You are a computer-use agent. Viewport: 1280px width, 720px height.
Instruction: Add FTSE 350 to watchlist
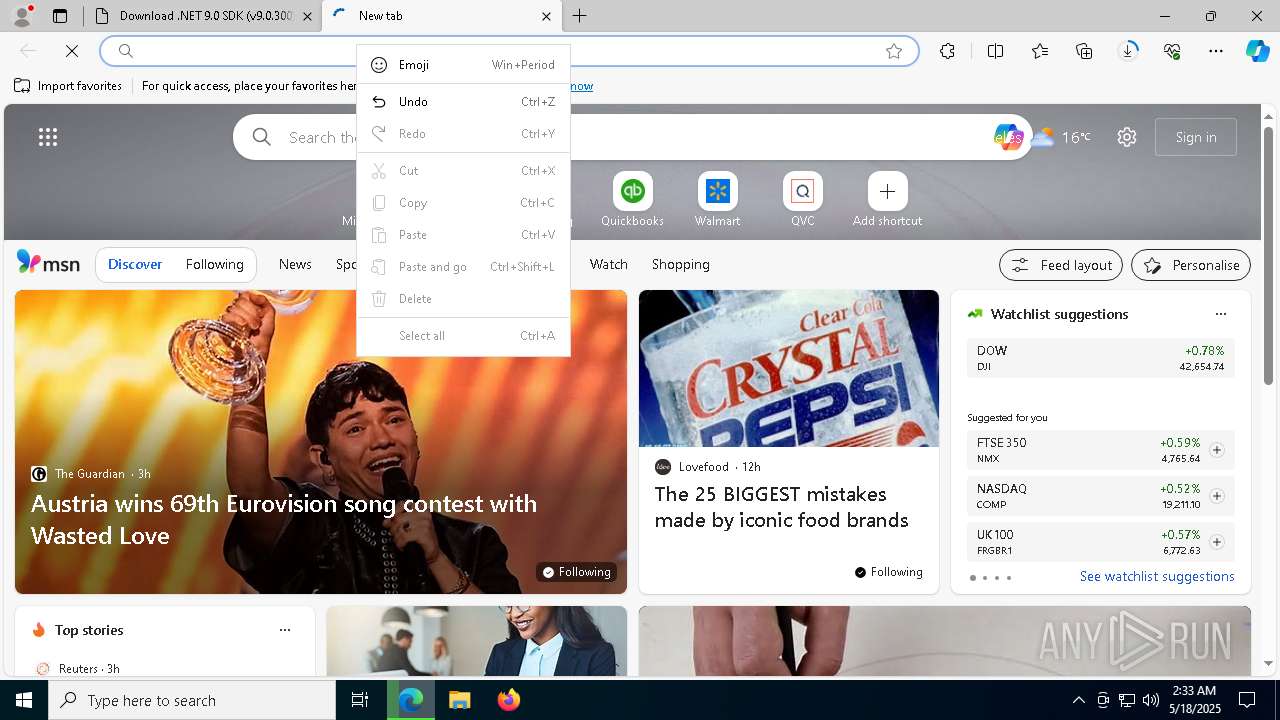(1217, 450)
